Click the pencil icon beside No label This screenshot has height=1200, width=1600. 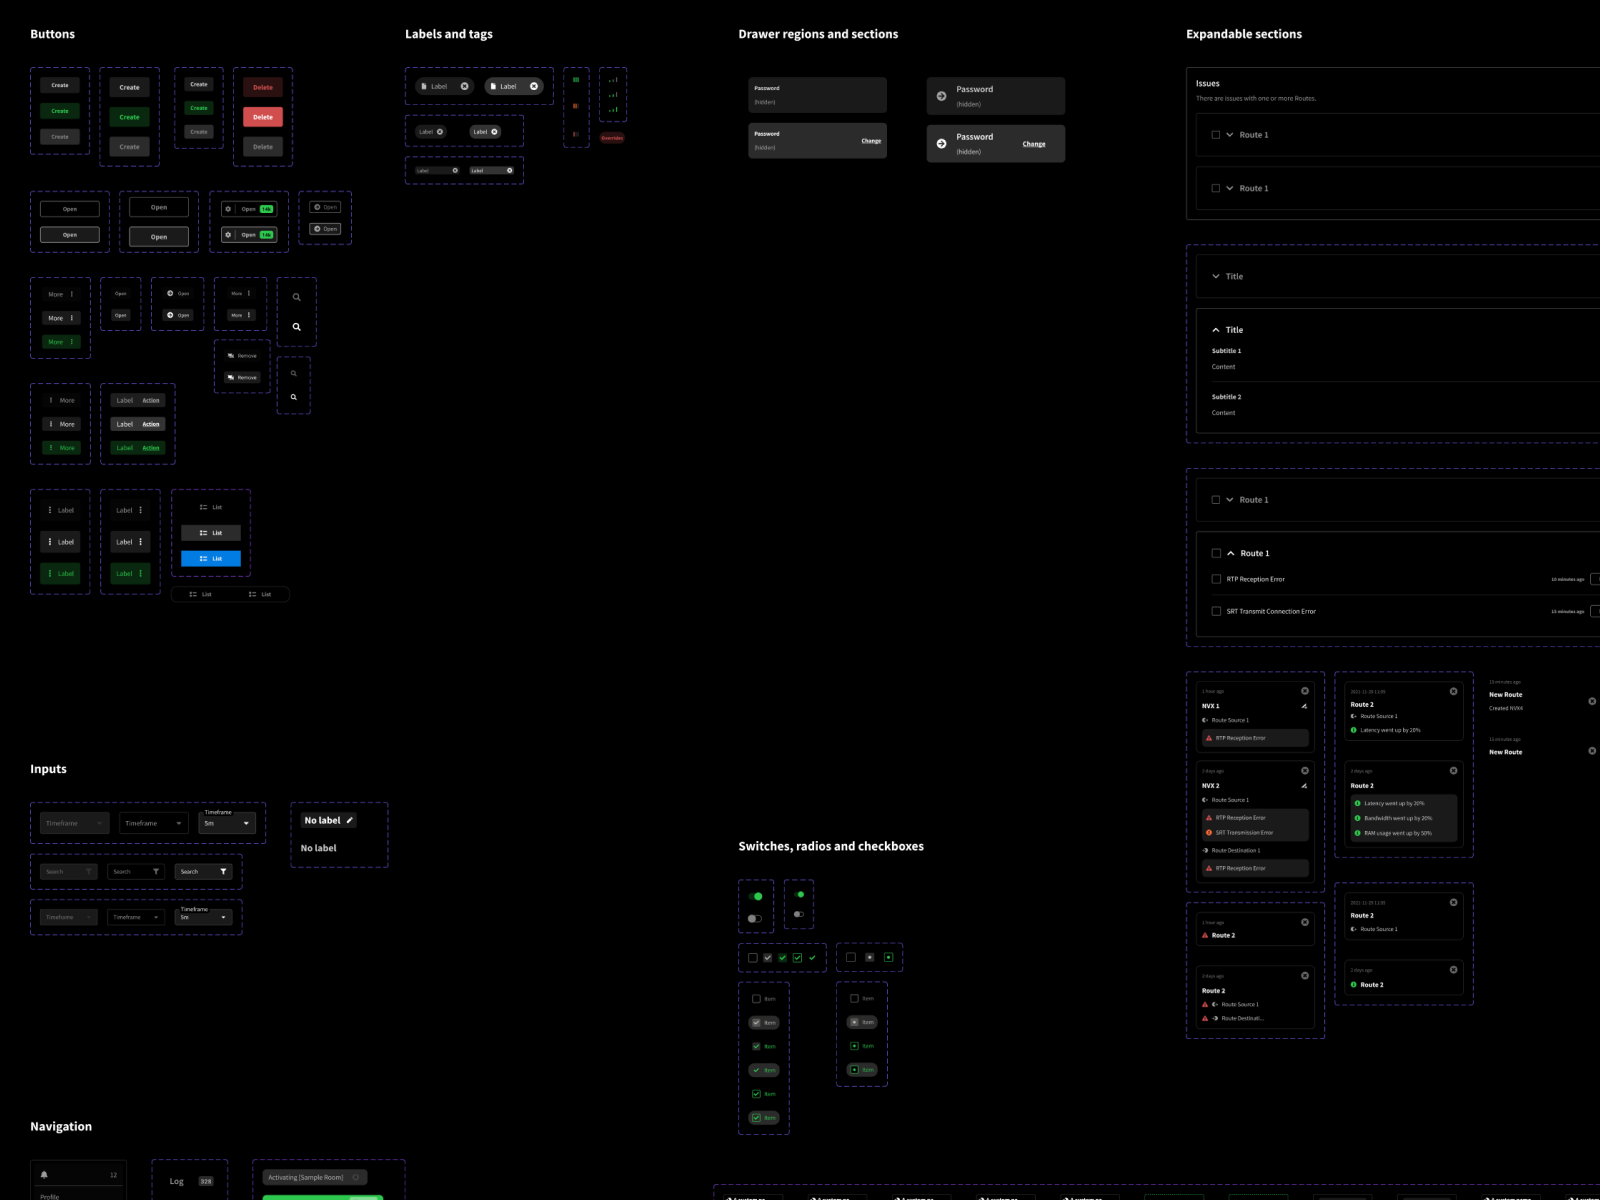(350, 820)
